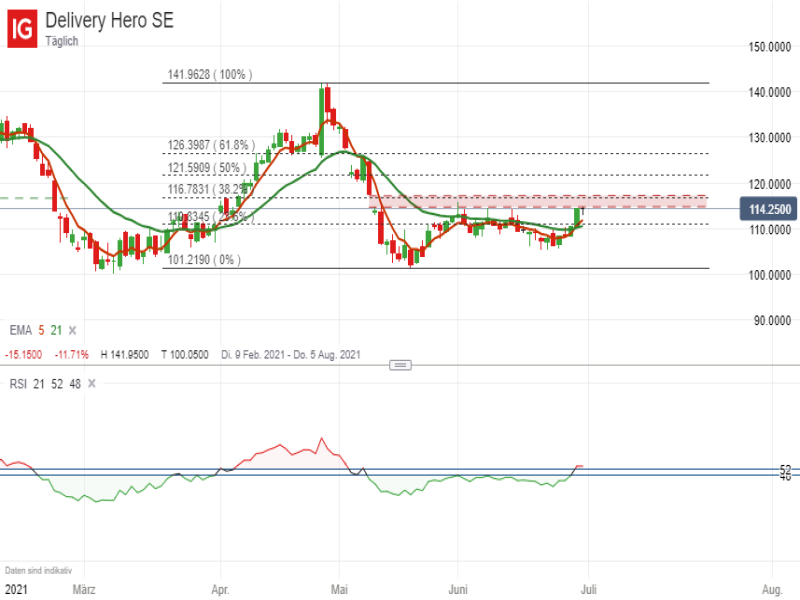Remove the EMA indicator with its X
The height and width of the screenshot is (600, 800).
coord(72,331)
